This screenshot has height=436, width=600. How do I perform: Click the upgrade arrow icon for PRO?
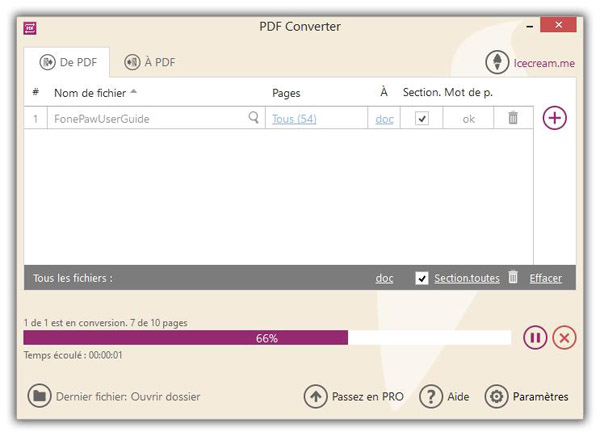[x=315, y=397]
